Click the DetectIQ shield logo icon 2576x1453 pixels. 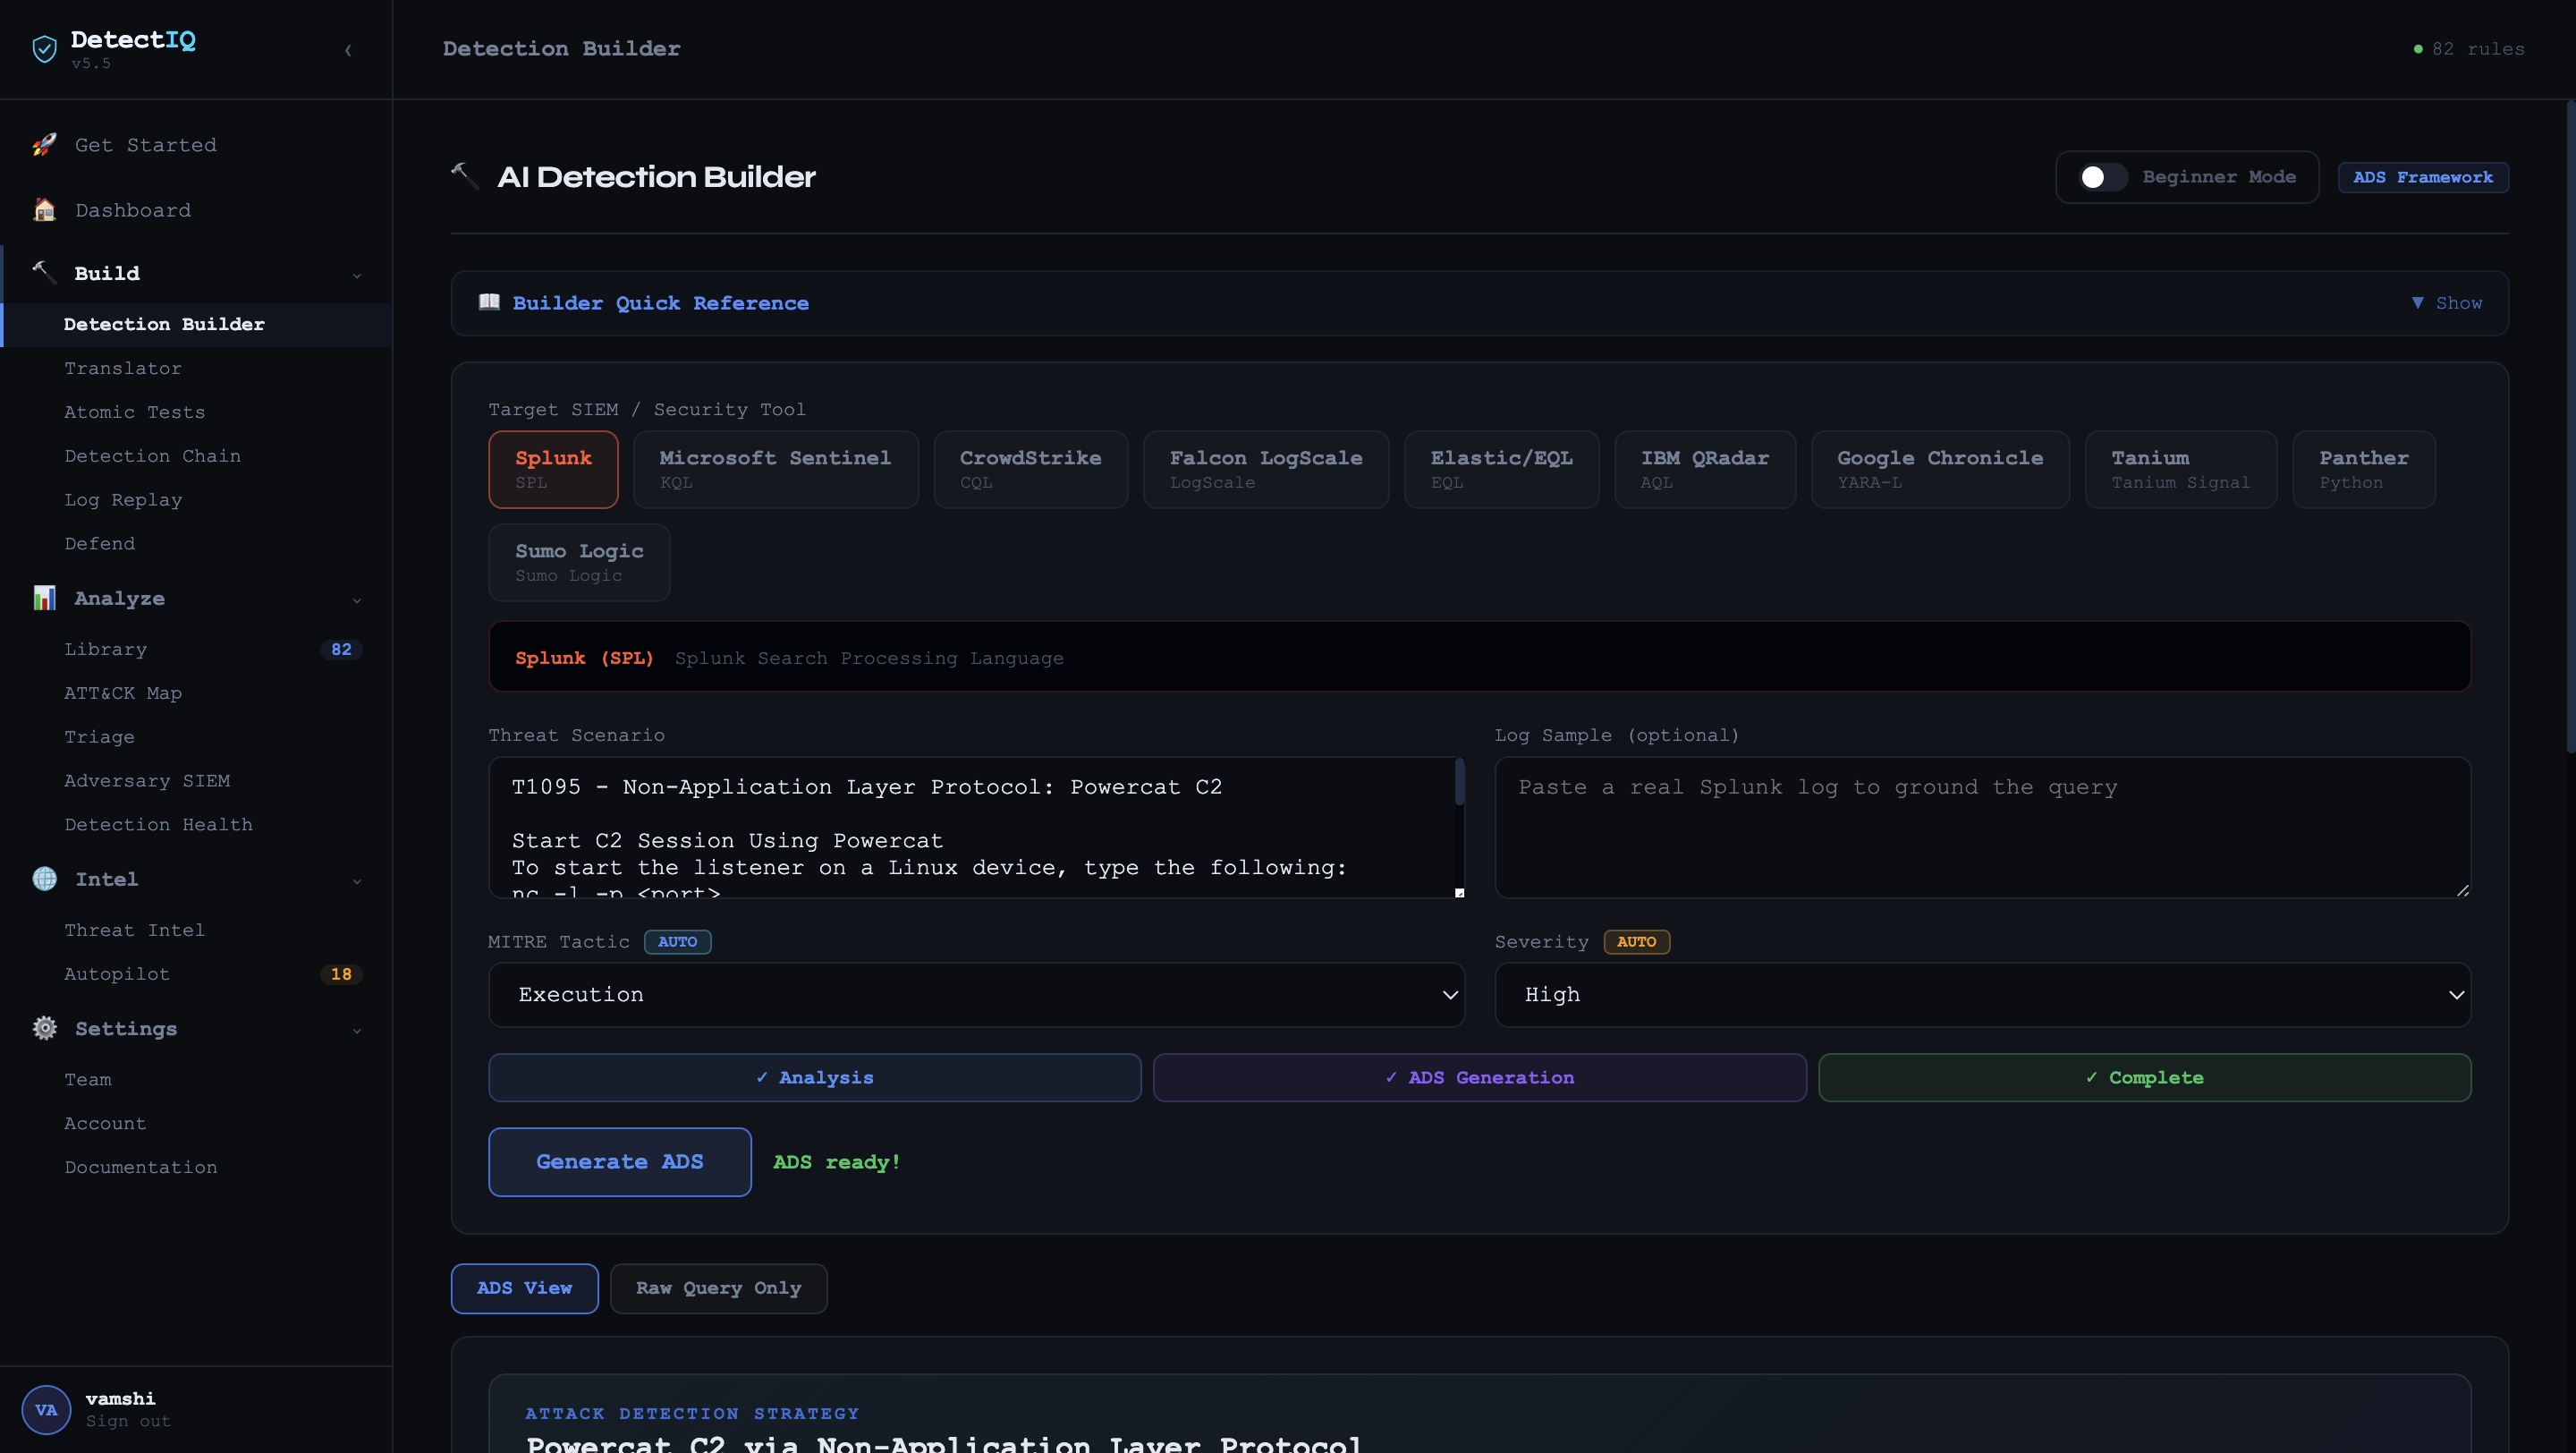point(44,49)
